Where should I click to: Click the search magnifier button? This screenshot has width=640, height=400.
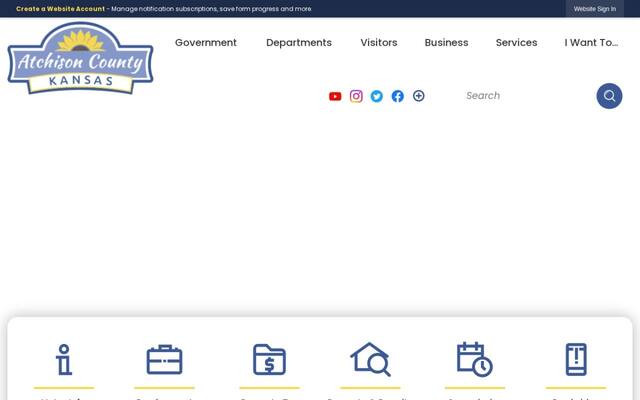coord(609,96)
